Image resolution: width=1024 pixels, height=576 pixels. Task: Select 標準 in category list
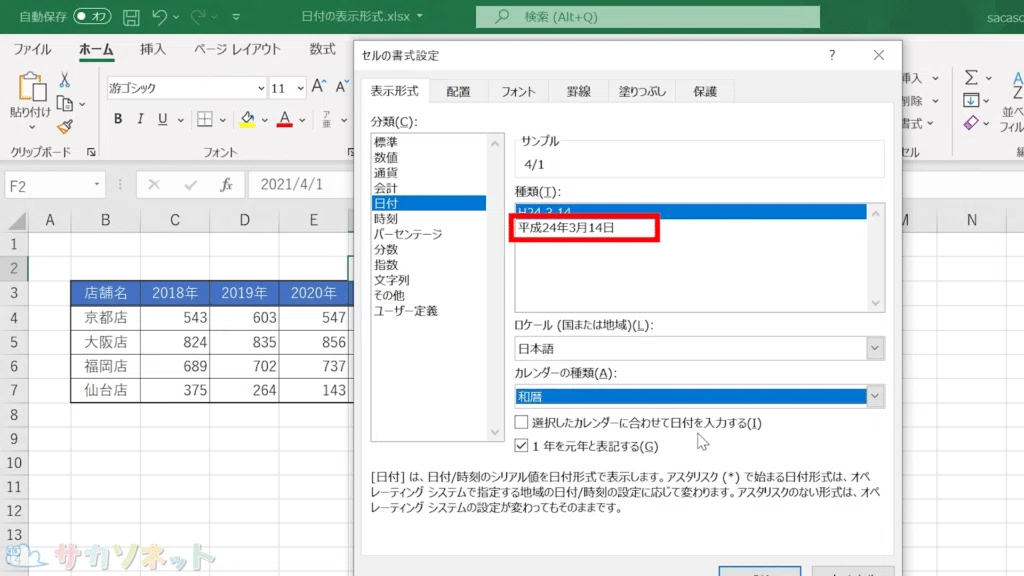[x=428, y=142]
